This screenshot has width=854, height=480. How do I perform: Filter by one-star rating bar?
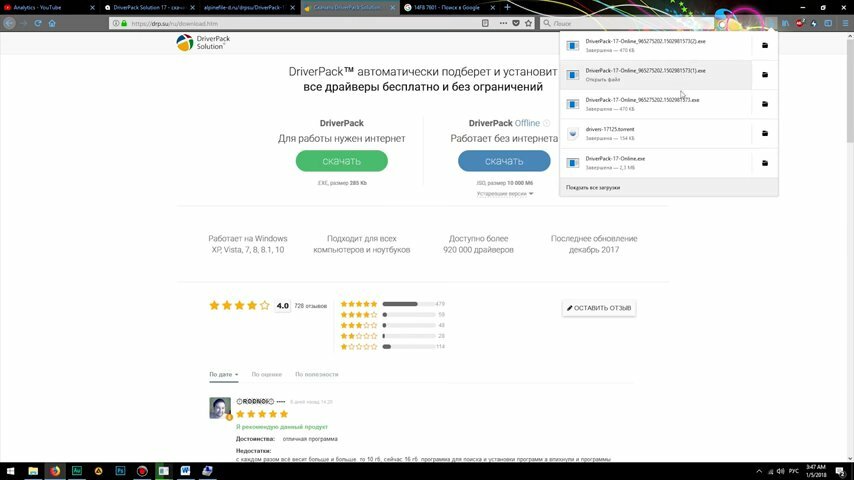tap(409, 347)
